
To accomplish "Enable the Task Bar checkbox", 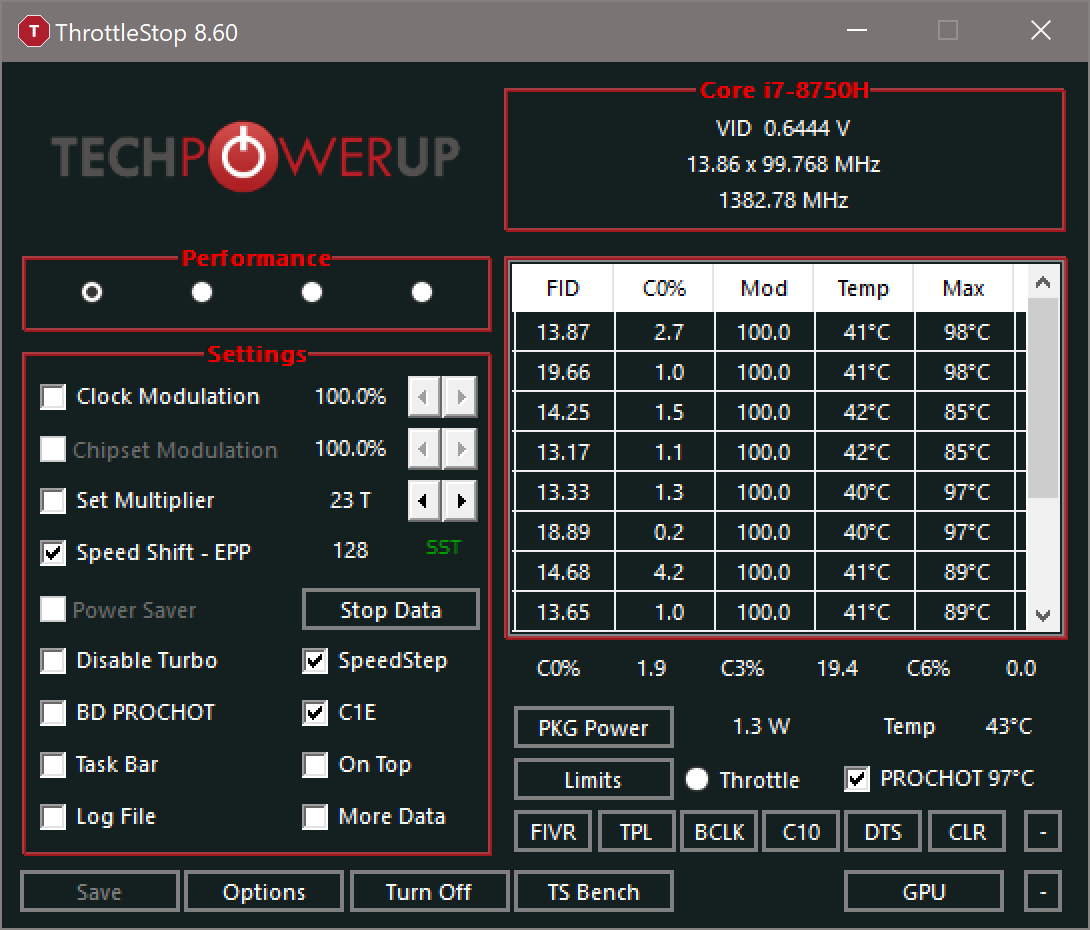I will 53,765.
